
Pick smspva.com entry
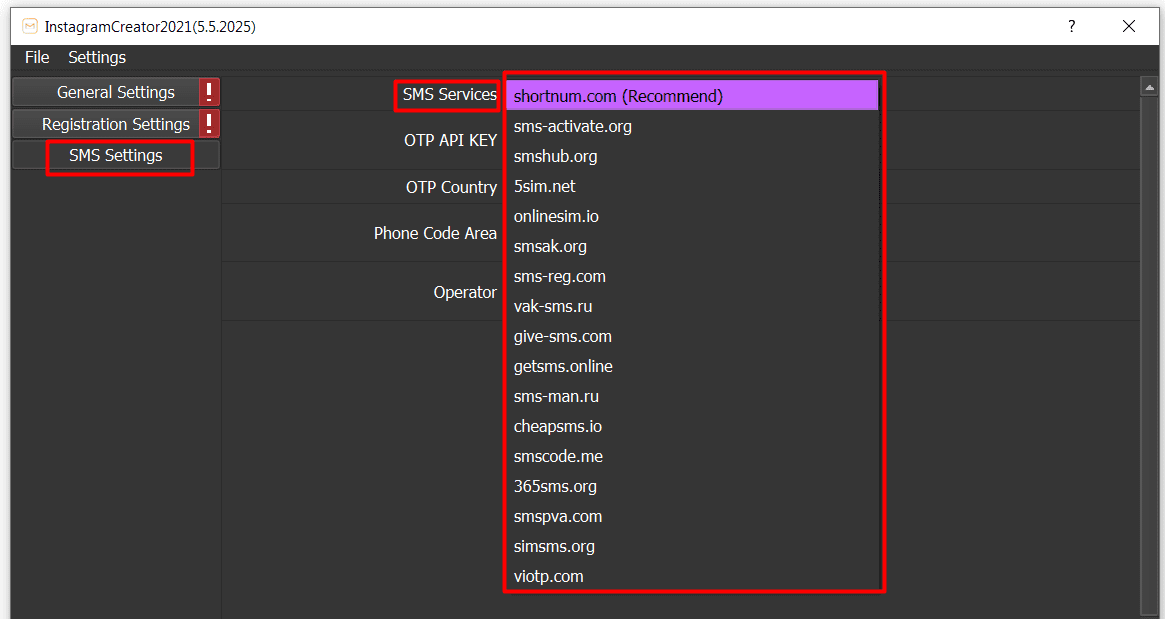[x=692, y=516]
